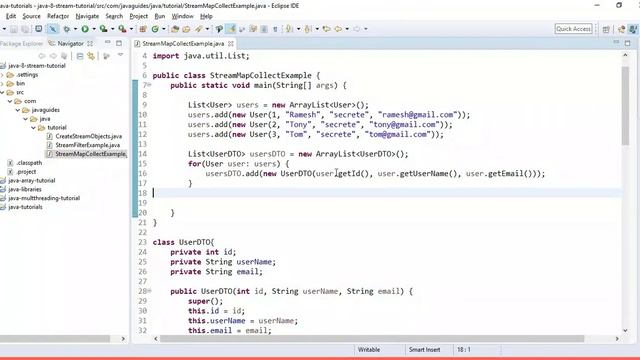Create a new Java package icon

[143, 29]
